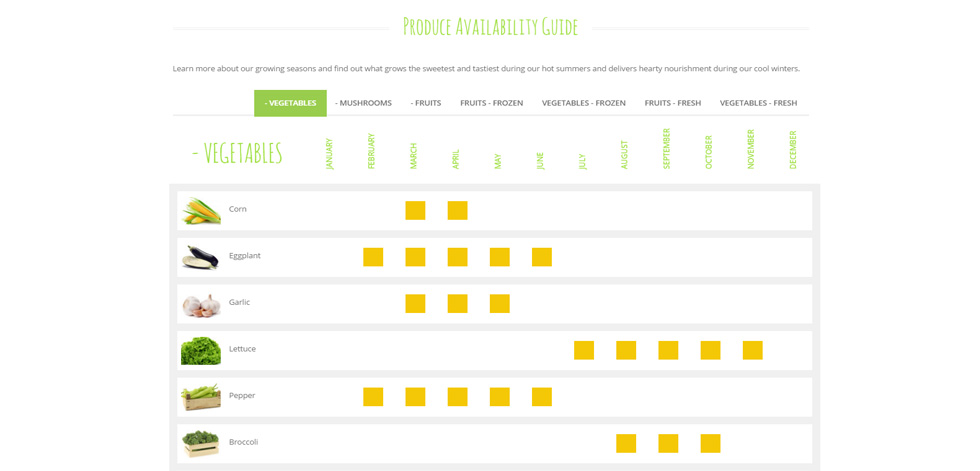The image size is (980, 471).
Task: Click the OCTOBER column header
Action: click(709, 152)
